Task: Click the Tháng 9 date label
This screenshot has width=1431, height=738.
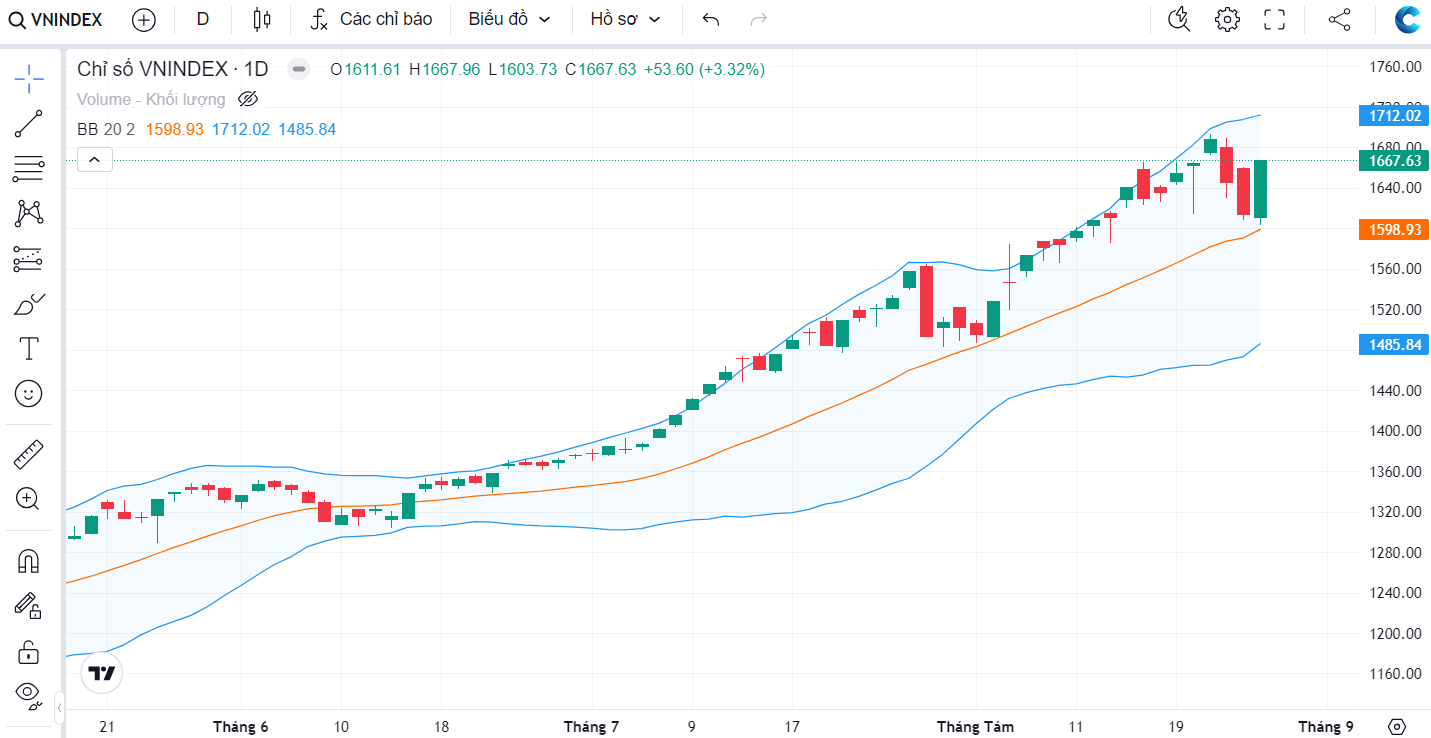Action: (1325, 727)
